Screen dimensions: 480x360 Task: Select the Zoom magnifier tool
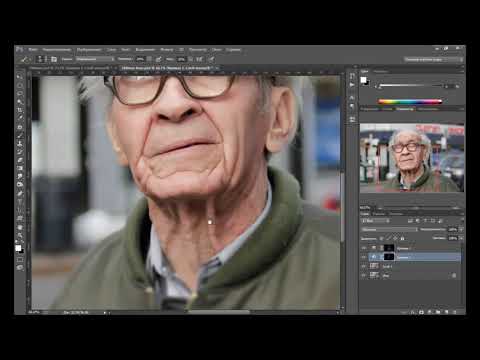[x=20, y=236]
